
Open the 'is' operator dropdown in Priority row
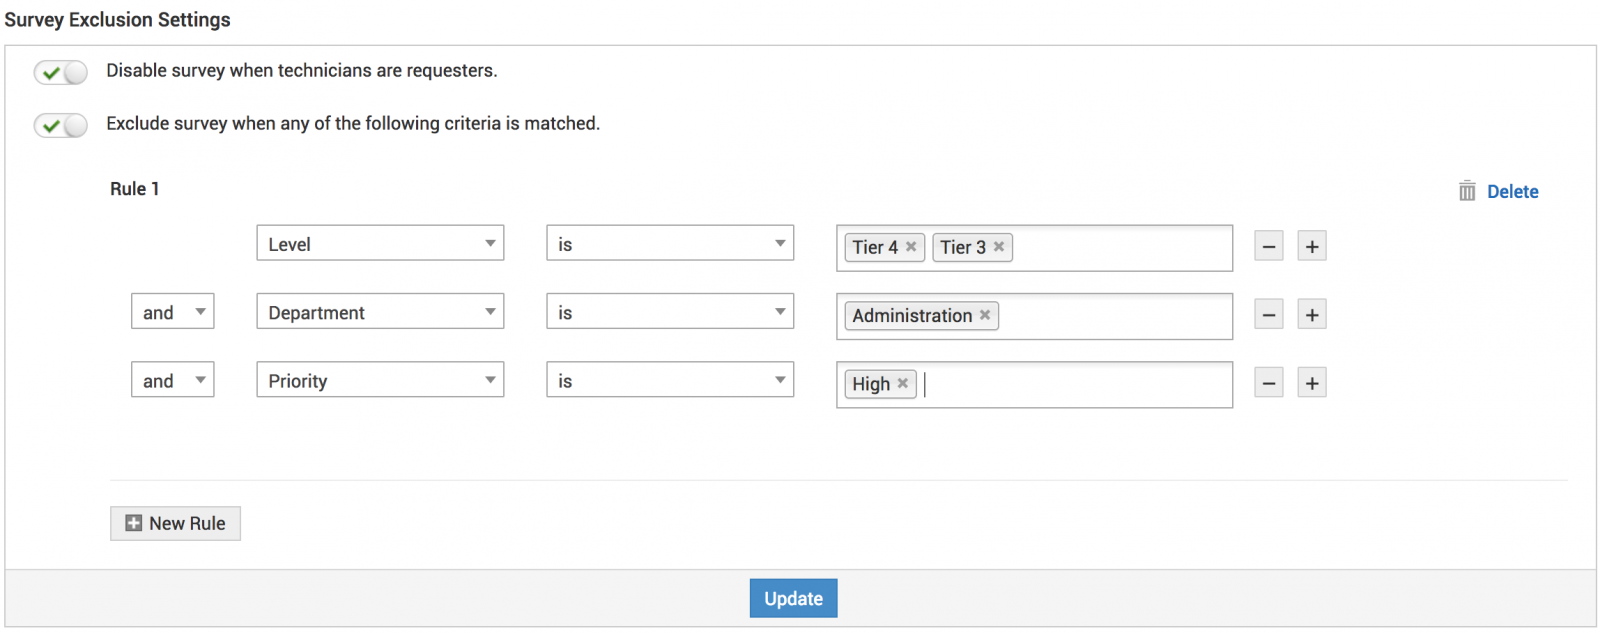670,379
